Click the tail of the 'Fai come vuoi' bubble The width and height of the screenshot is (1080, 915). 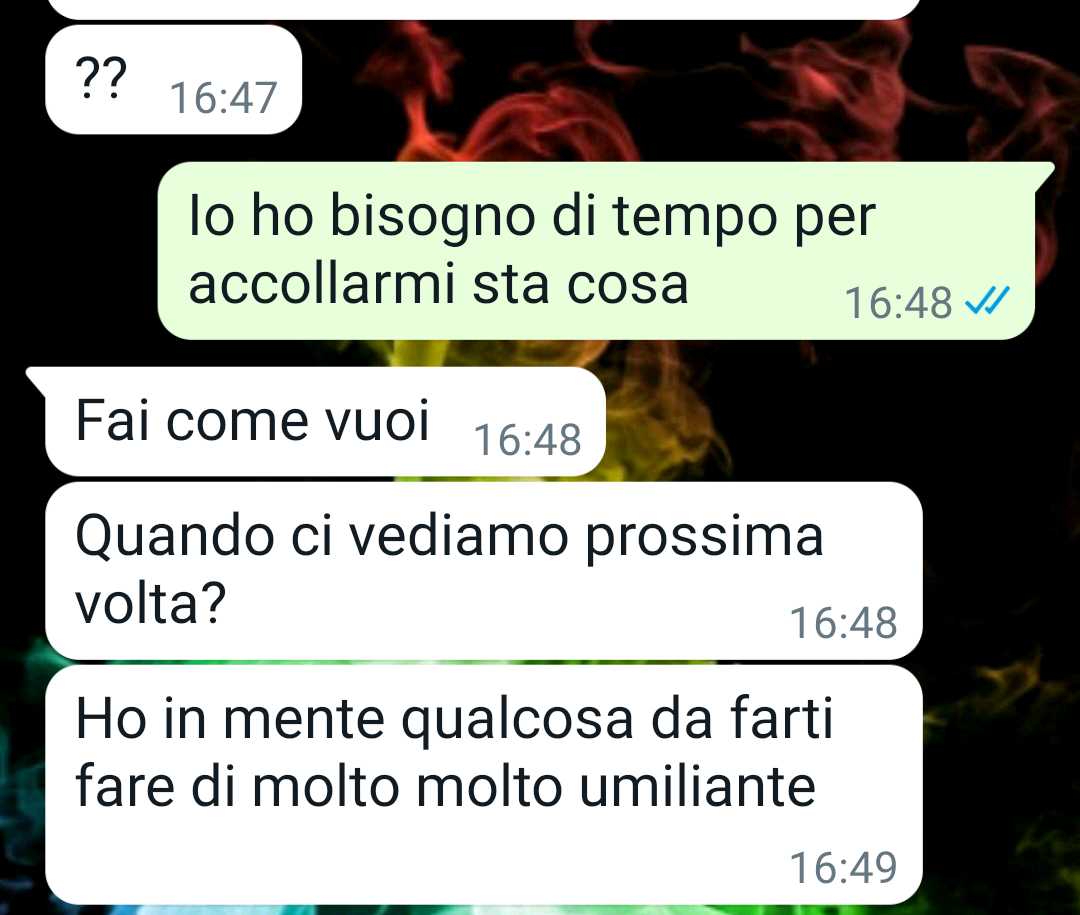[x=36, y=379]
